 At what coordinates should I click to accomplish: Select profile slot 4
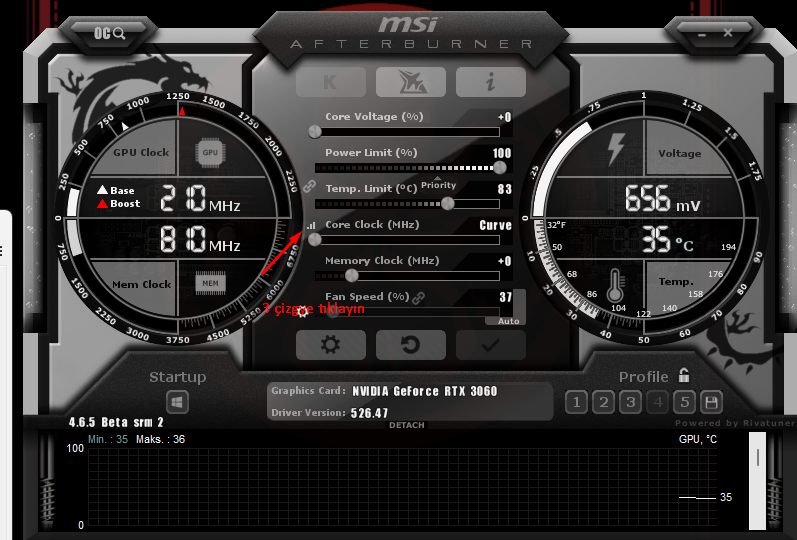coord(658,403)
